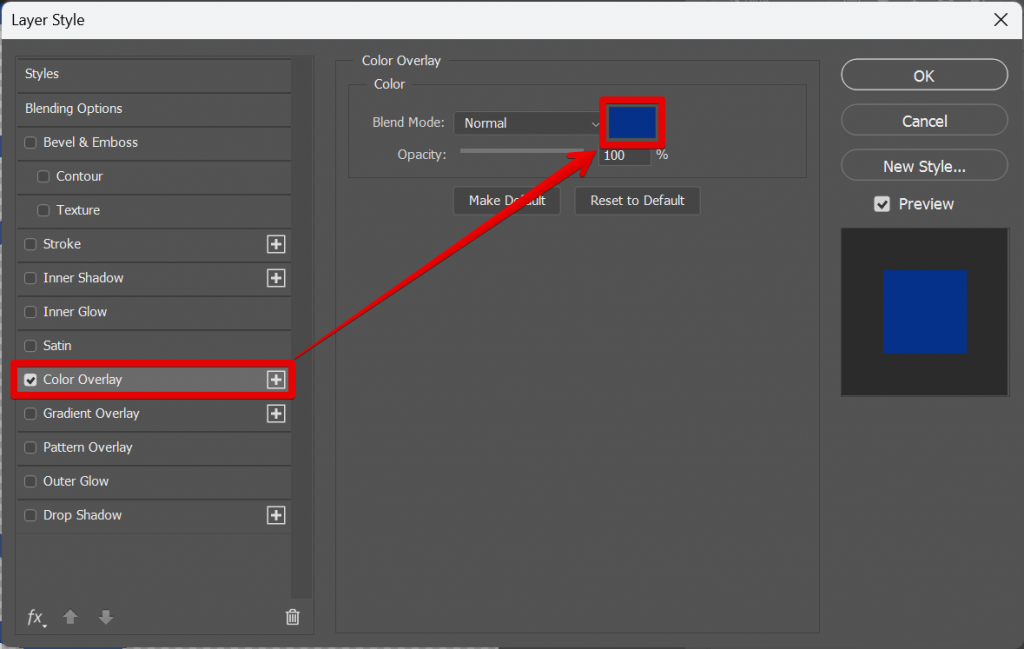Toggle the Preview checkbox

[882, 204]
